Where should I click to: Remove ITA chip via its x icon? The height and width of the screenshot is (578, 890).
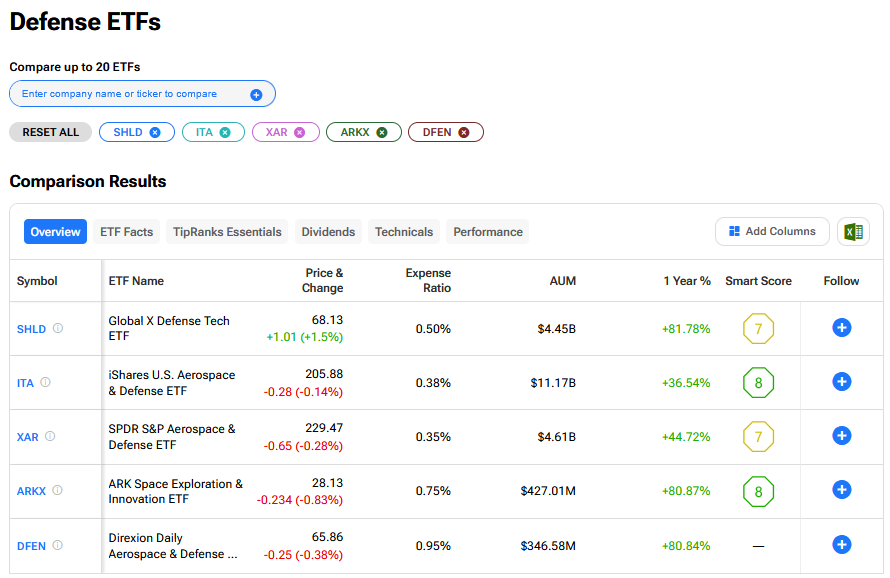(x=225, y=132)
